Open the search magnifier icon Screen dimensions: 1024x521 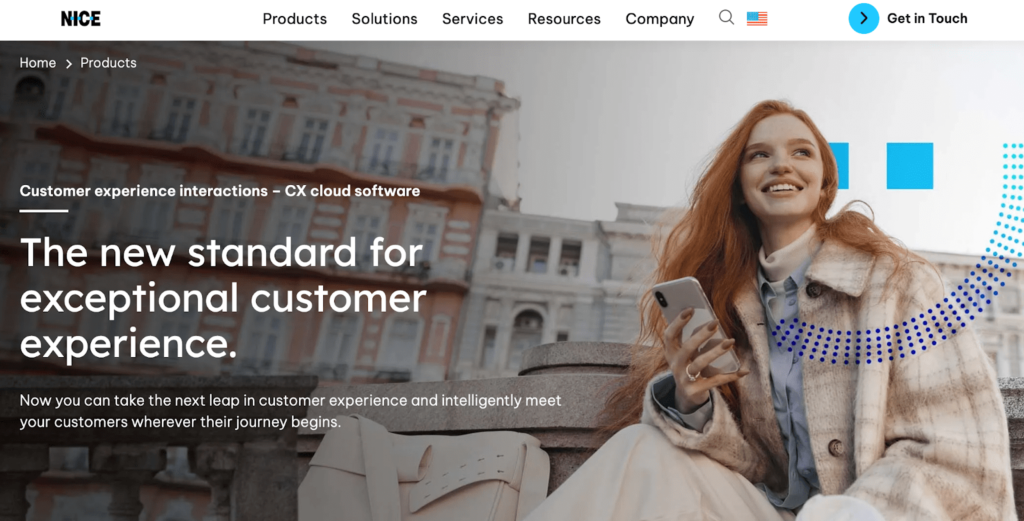pyautogui.click(x=726, y=18)
